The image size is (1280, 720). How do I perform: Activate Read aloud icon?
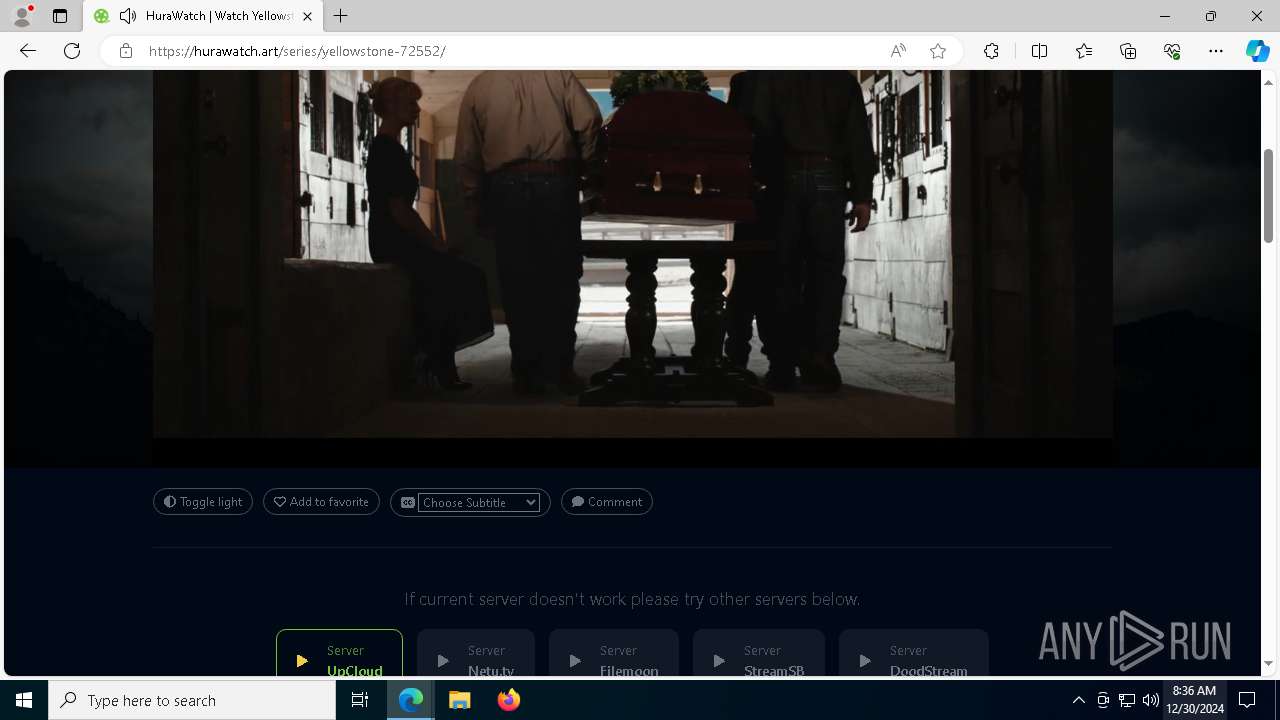click(898, 51)
